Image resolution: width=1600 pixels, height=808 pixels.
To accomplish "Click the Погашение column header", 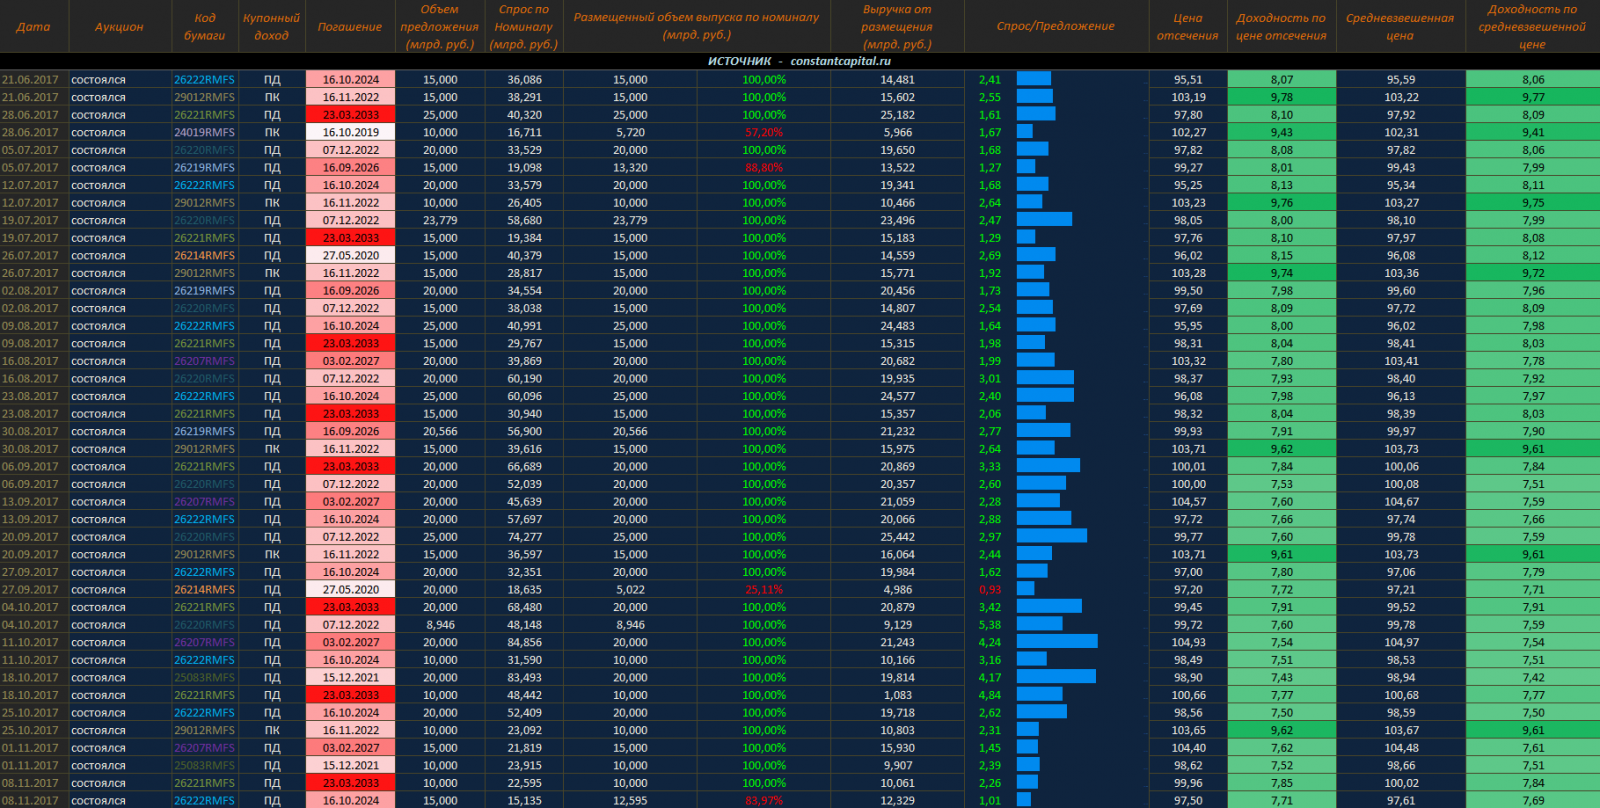I will click(350, 27).
